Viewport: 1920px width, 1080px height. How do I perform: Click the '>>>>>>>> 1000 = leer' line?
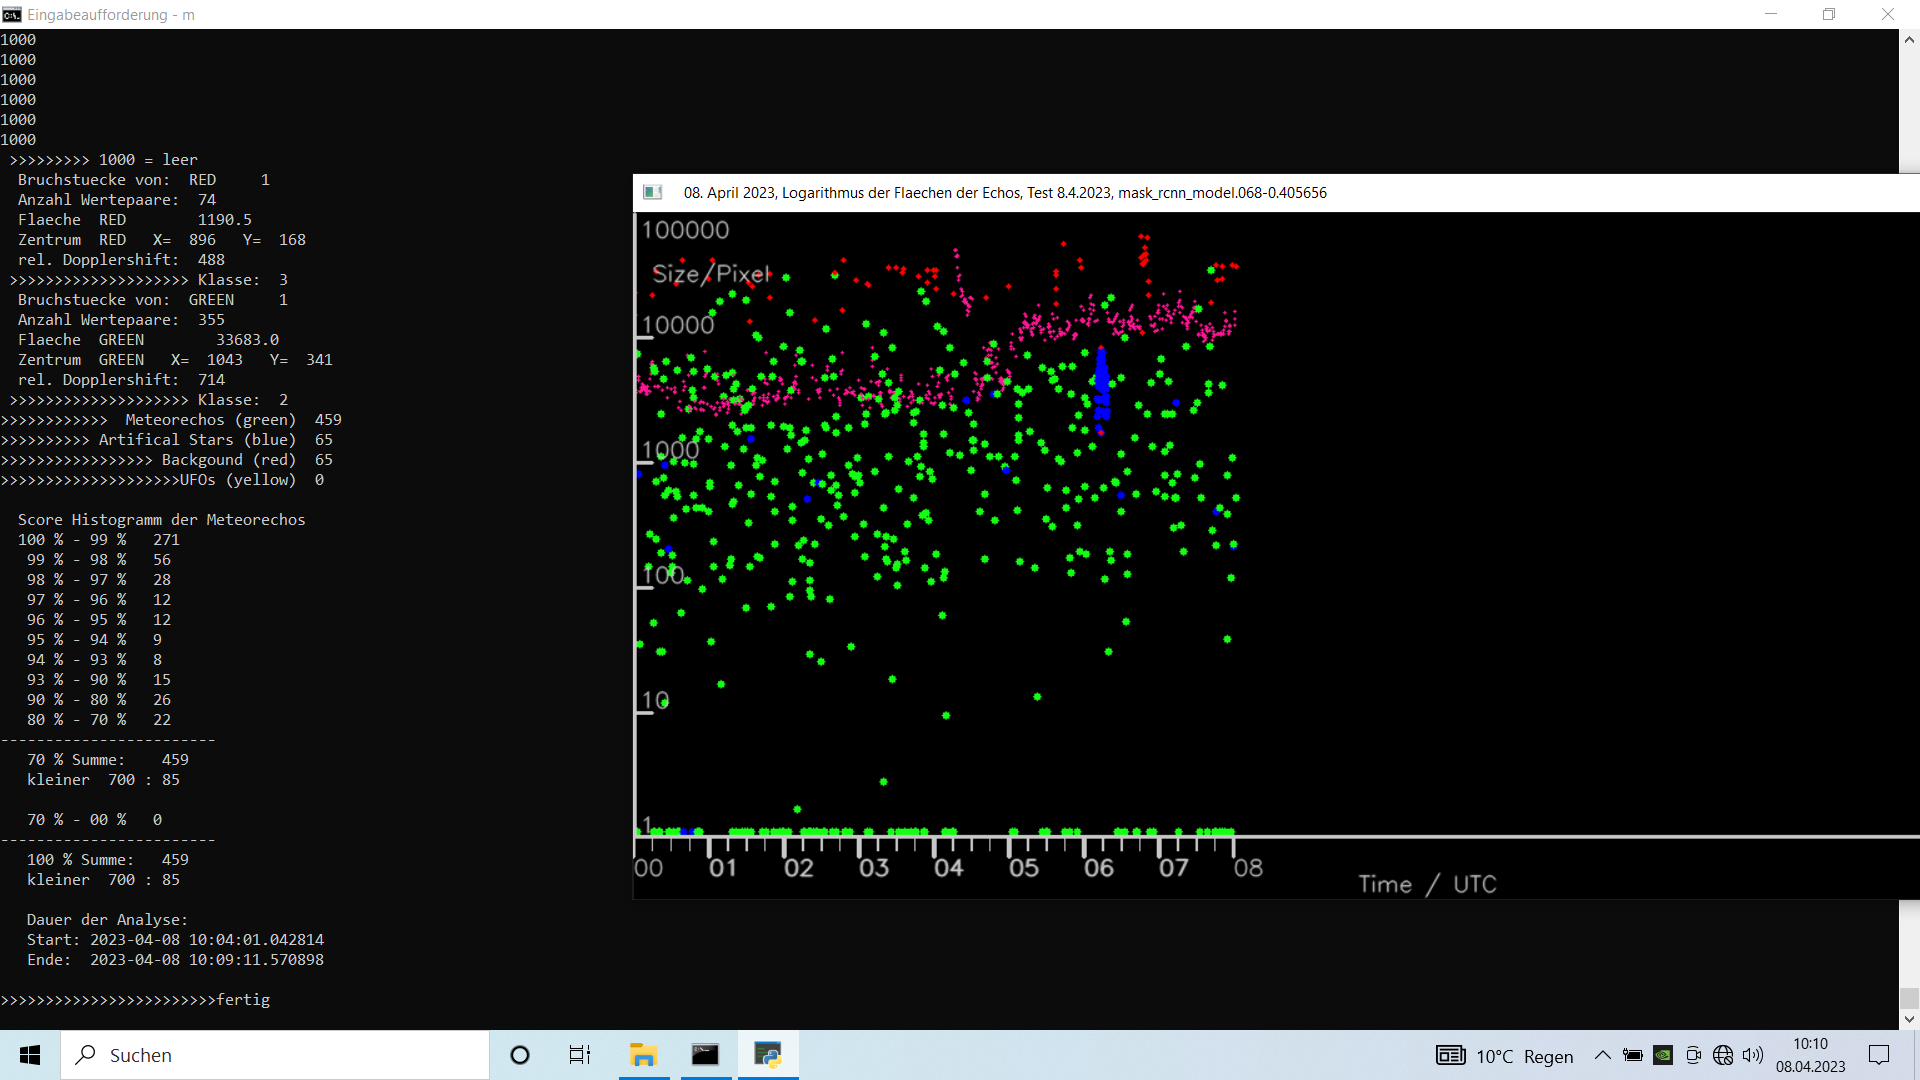coord(103,160)
